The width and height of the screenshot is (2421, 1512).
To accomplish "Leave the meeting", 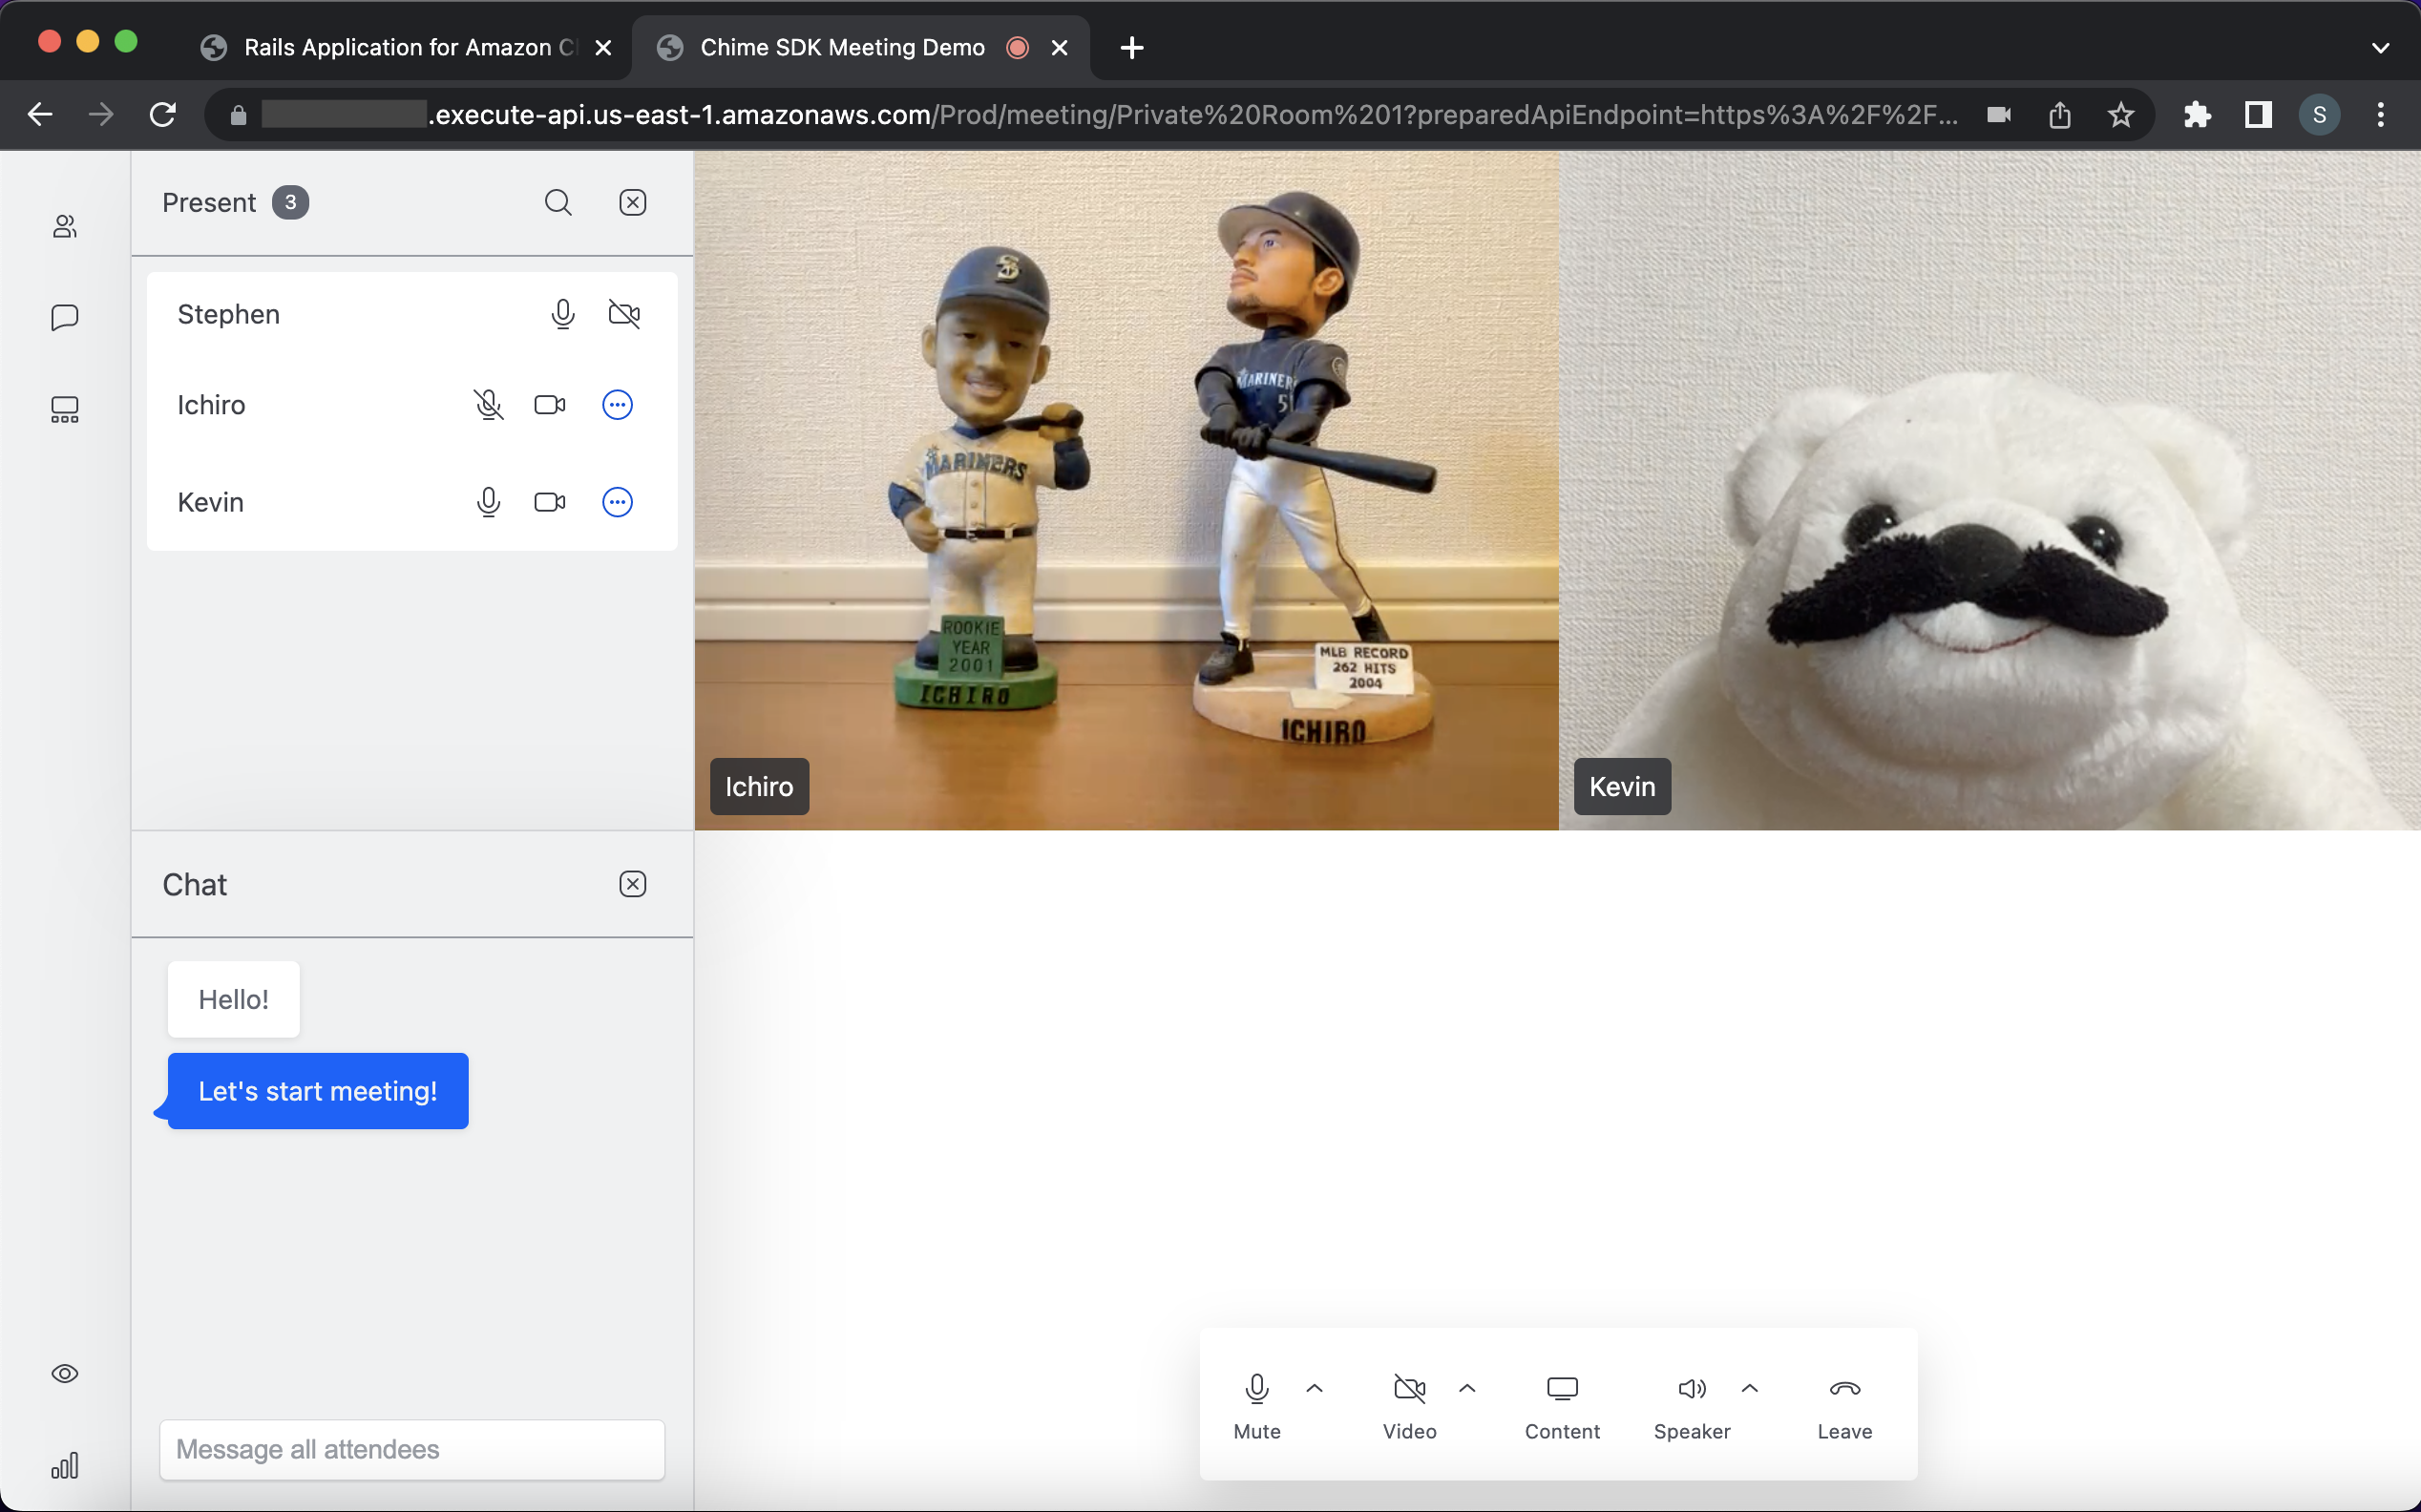I will click(1844, 1405).
